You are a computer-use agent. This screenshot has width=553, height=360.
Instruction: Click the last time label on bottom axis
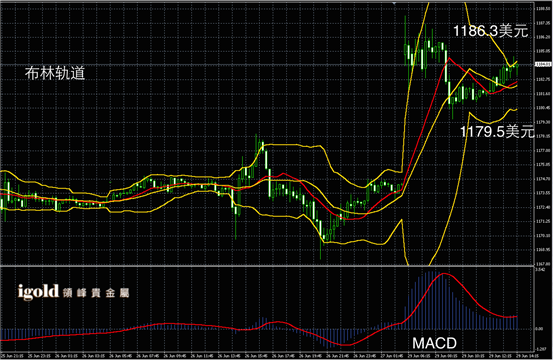point(525,356)
